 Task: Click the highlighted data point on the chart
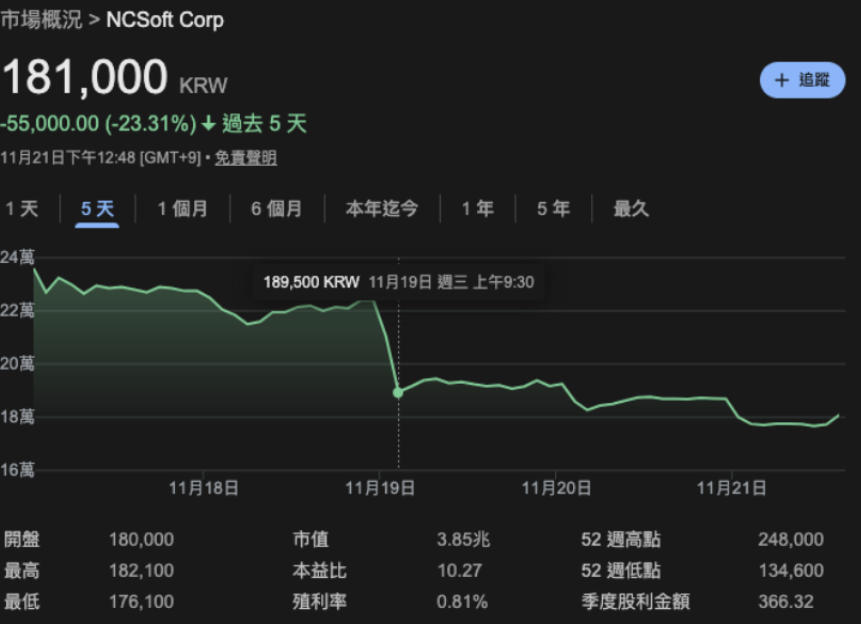pyautogui.click(x=398, y=392)
